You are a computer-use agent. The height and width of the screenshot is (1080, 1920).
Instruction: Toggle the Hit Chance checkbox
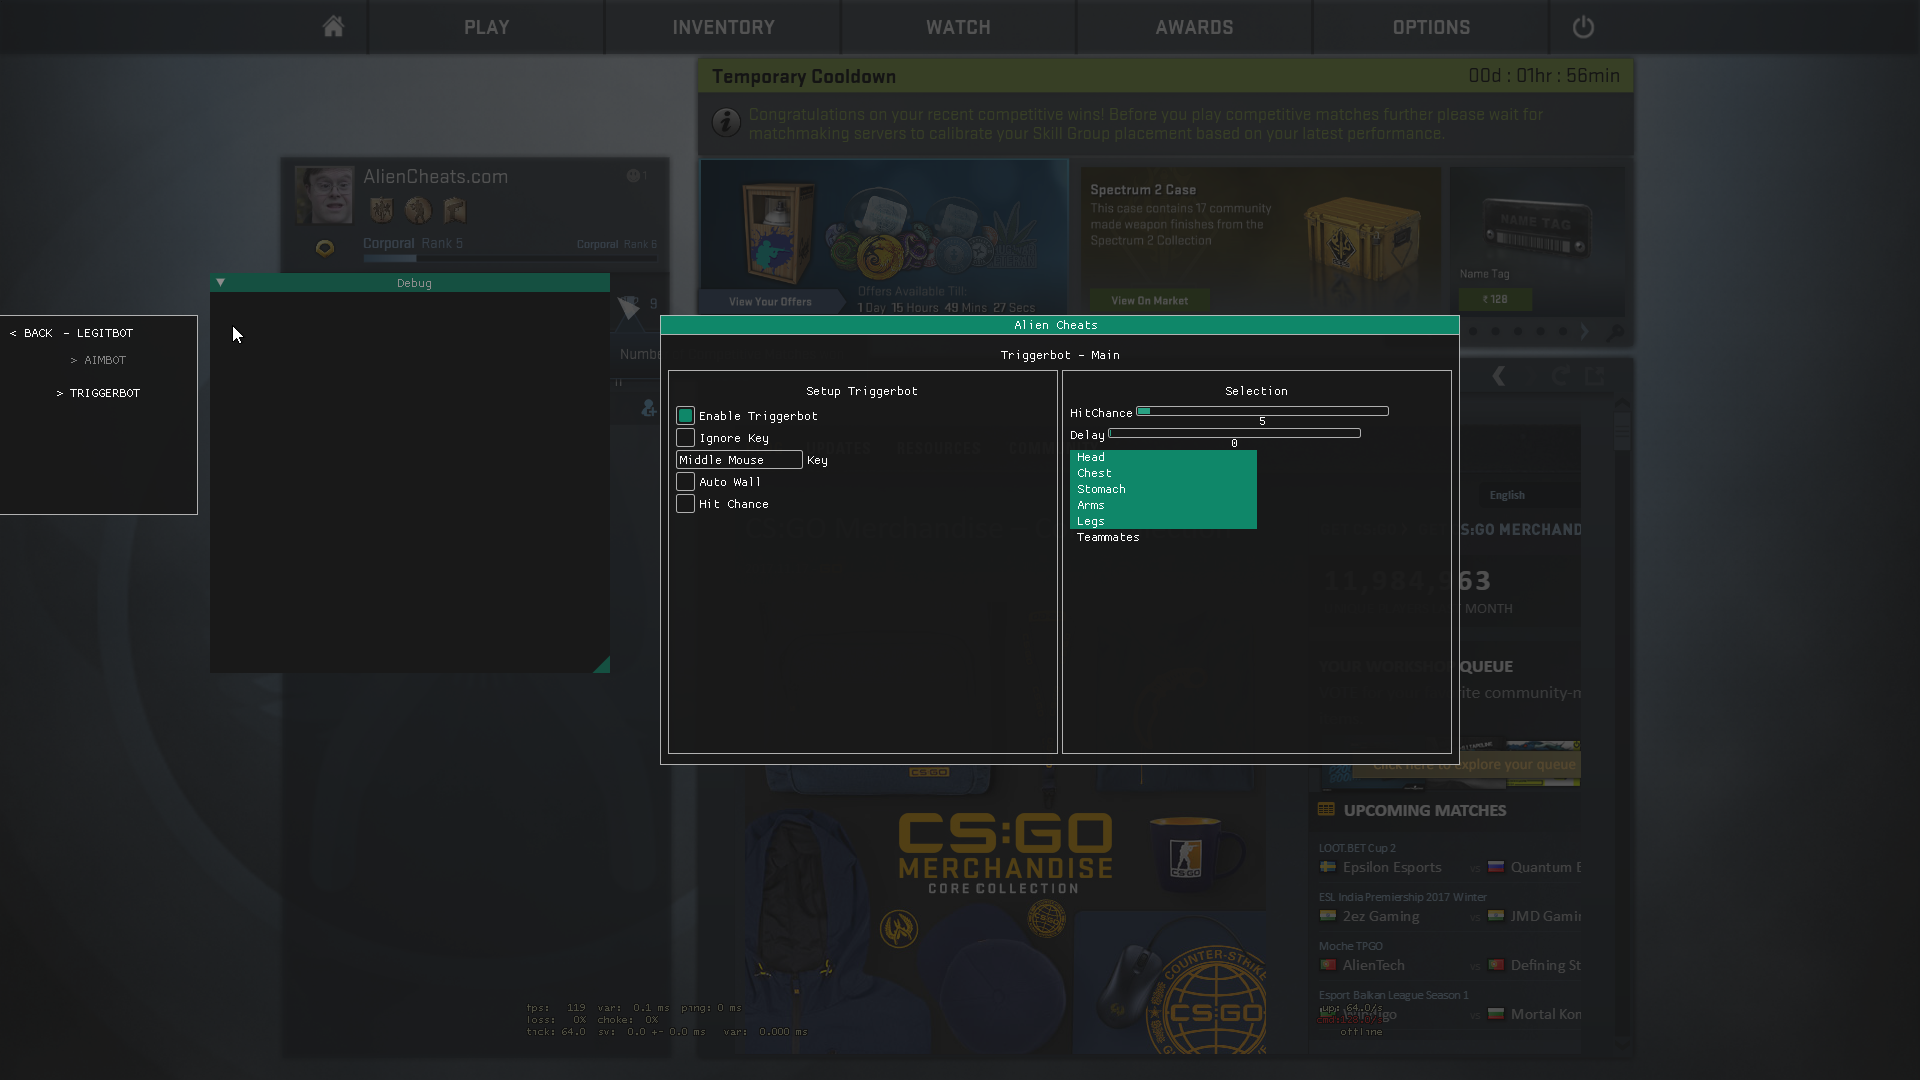coord(685,504)
